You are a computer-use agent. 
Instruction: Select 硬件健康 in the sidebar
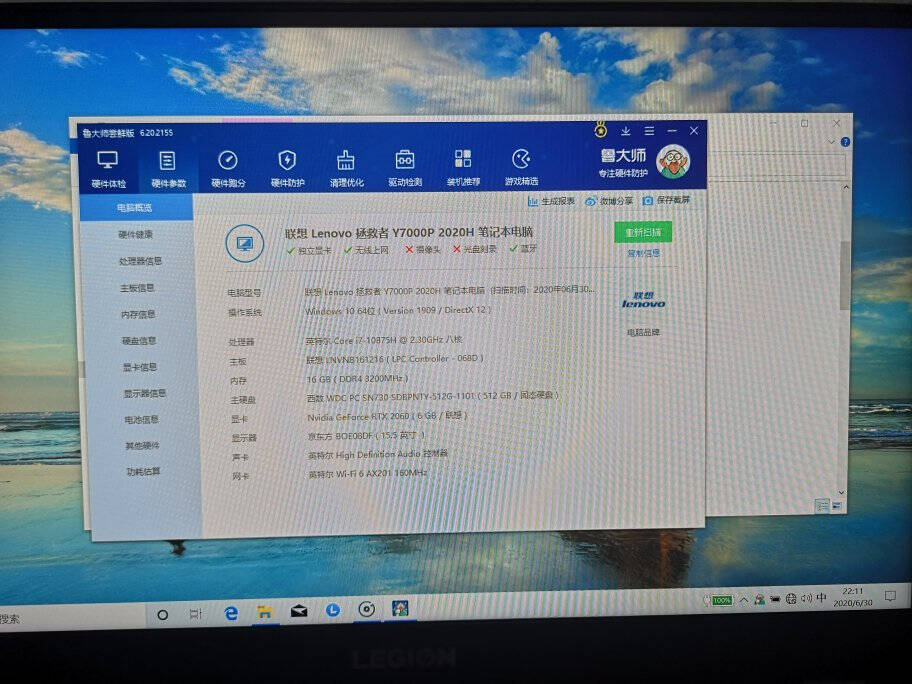136,234
